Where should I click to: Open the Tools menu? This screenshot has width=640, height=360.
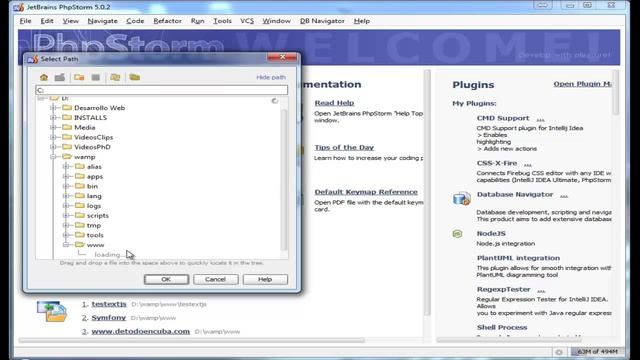[222, 21]
